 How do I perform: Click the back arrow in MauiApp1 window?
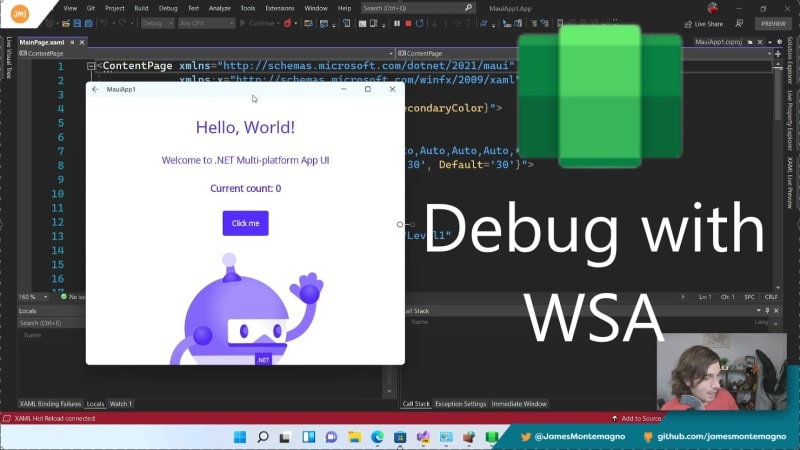click(x=95, y=89)
